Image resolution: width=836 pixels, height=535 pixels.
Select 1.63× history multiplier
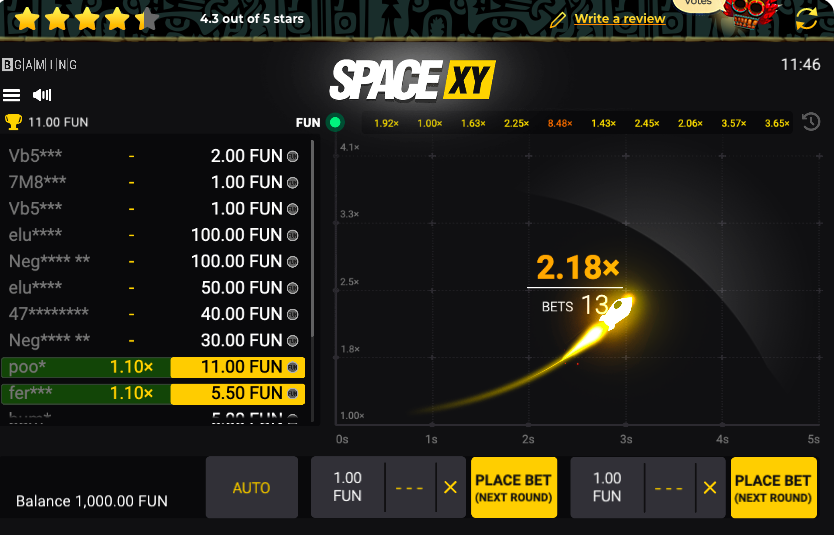coord(473,123)
